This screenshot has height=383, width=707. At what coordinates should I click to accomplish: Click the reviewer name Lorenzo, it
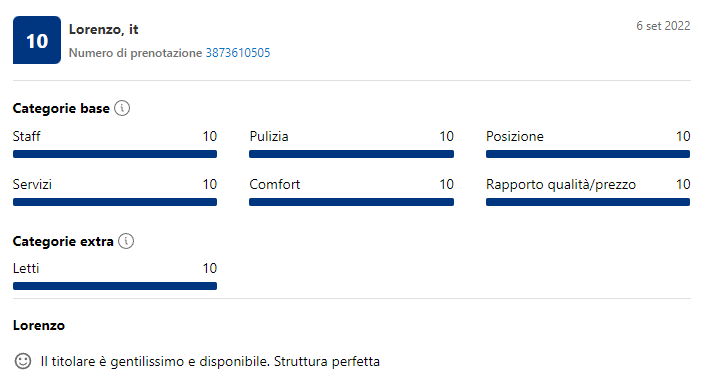(103, 29)
